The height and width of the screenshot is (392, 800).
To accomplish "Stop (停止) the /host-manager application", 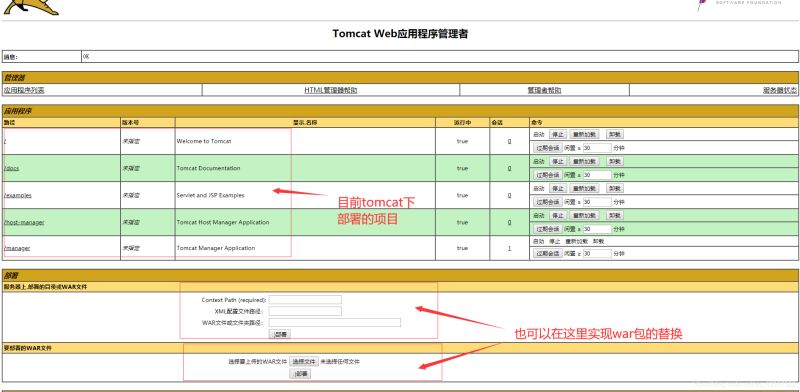I will coord(557,215).
